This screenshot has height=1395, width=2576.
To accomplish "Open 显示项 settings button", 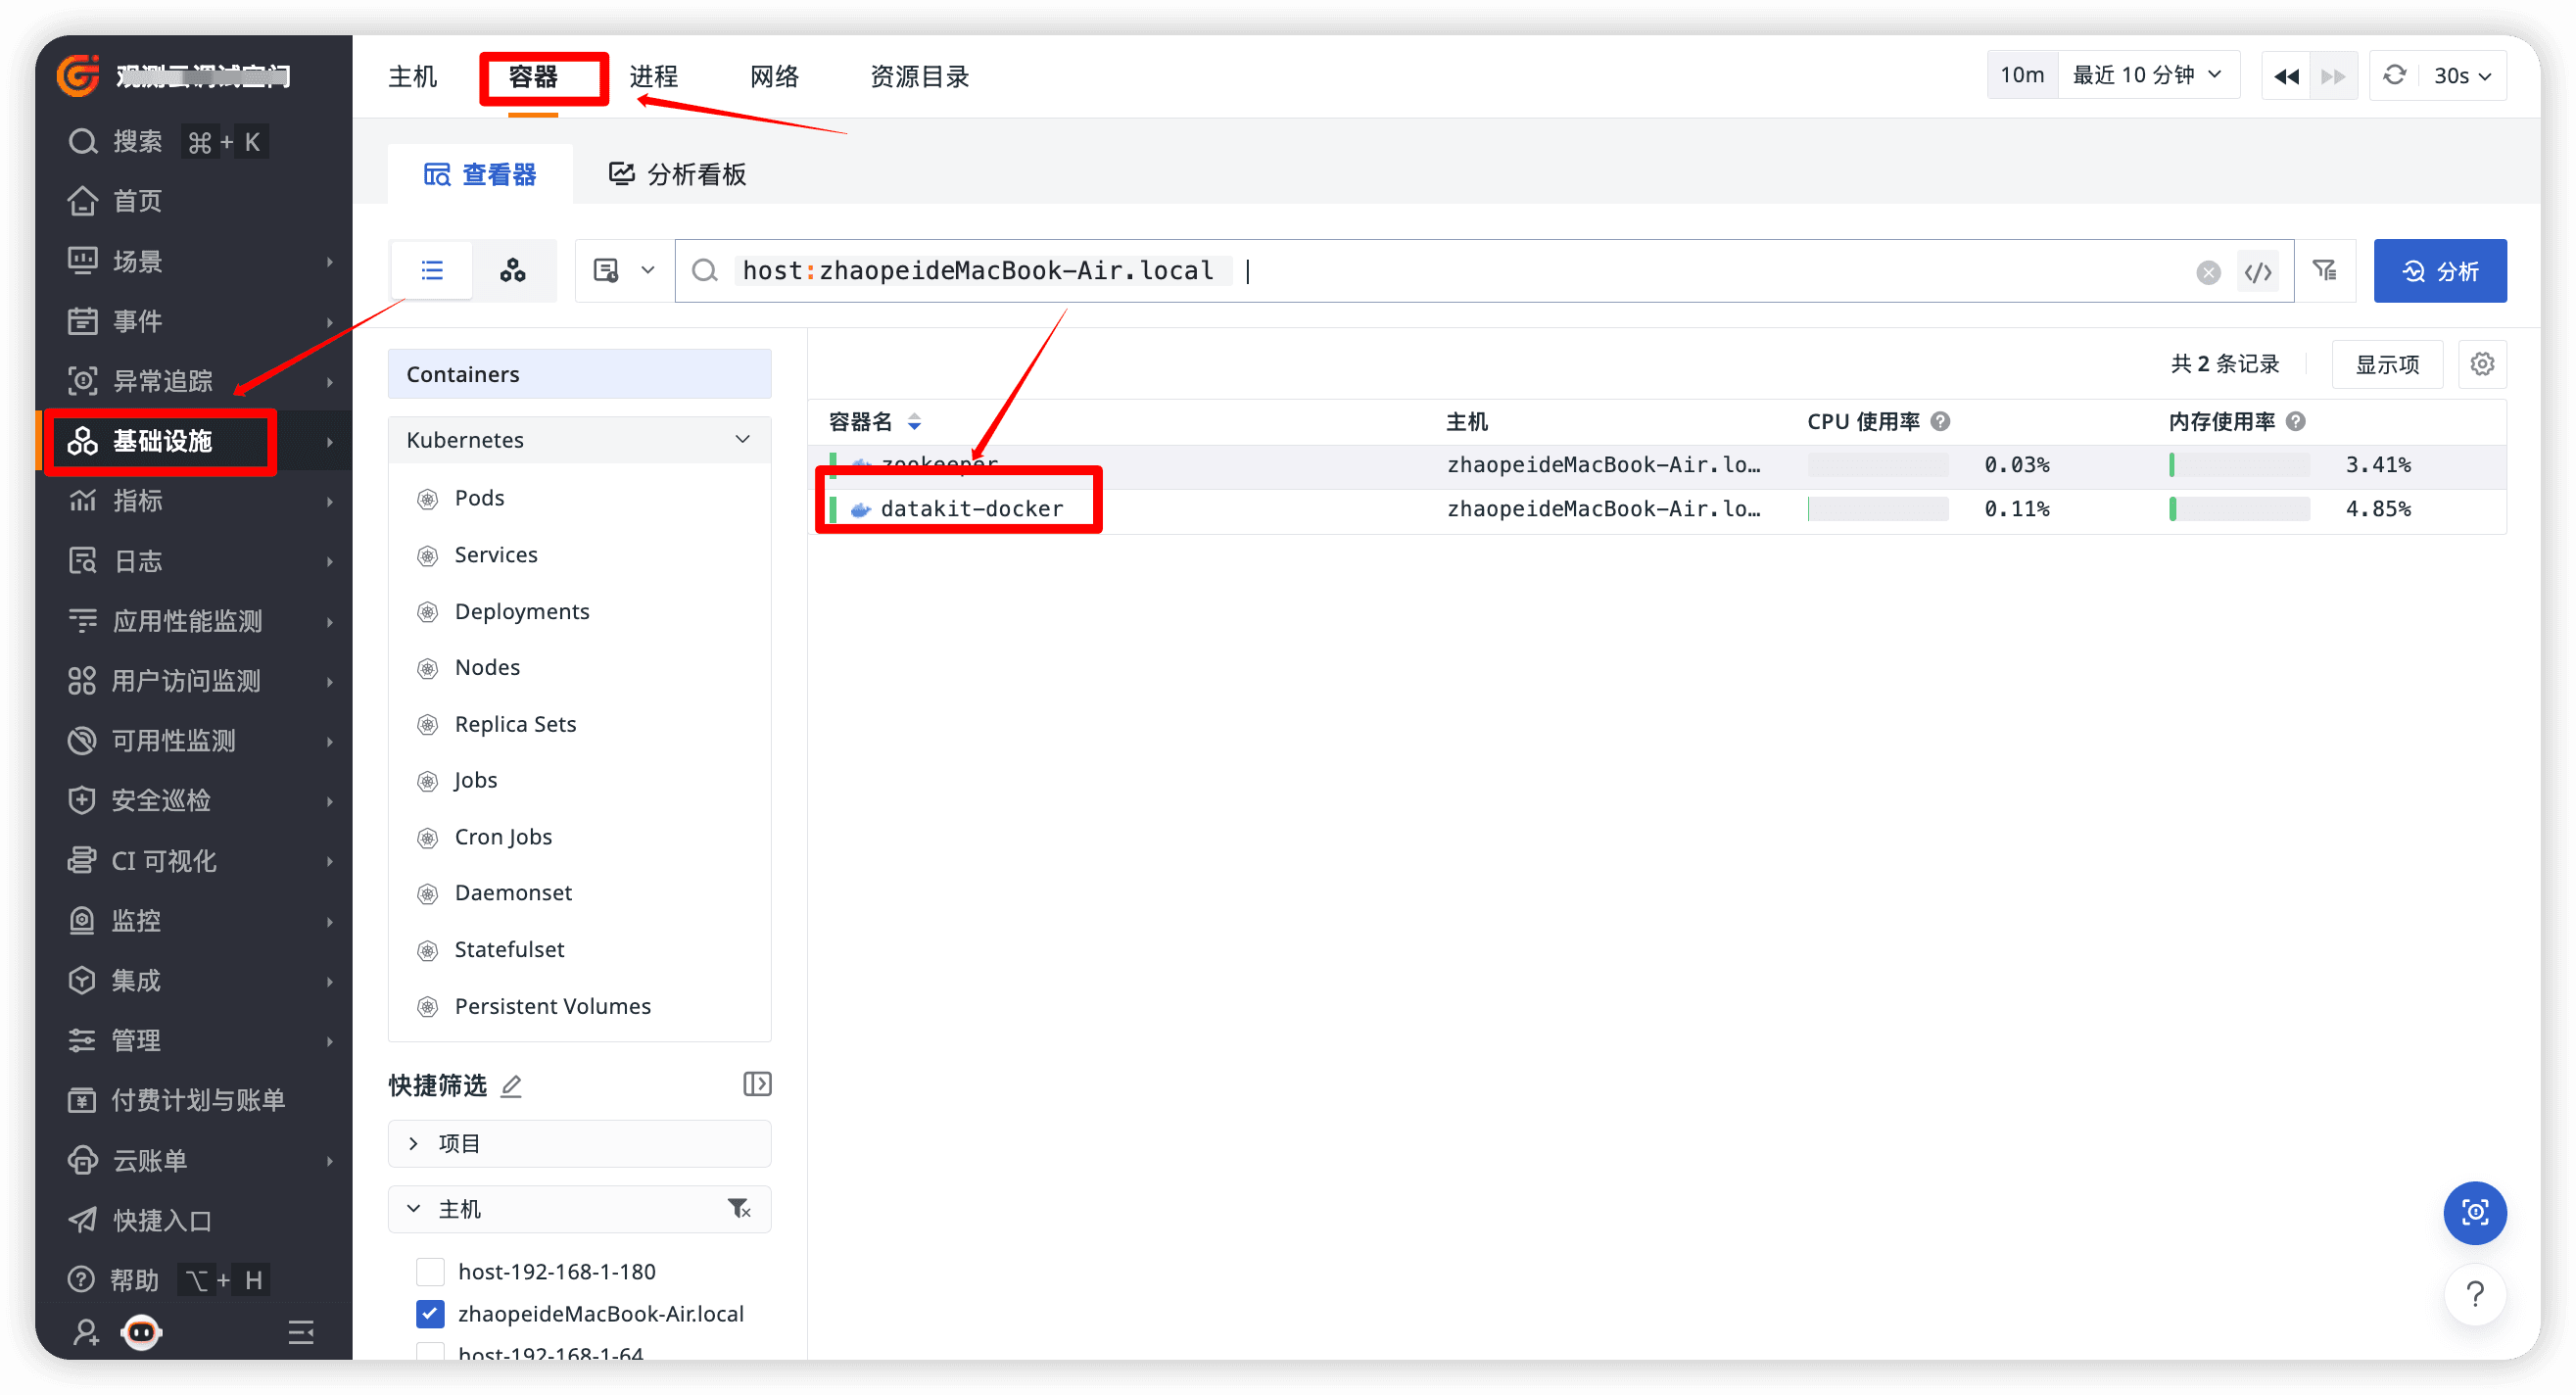I will coord(2387,364).
